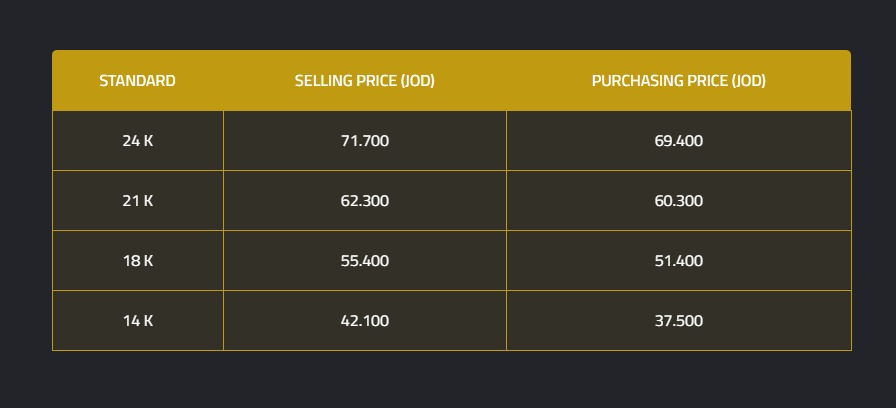
Task: Select the 24 K standard cell
Action: click(x=137, y=141)
